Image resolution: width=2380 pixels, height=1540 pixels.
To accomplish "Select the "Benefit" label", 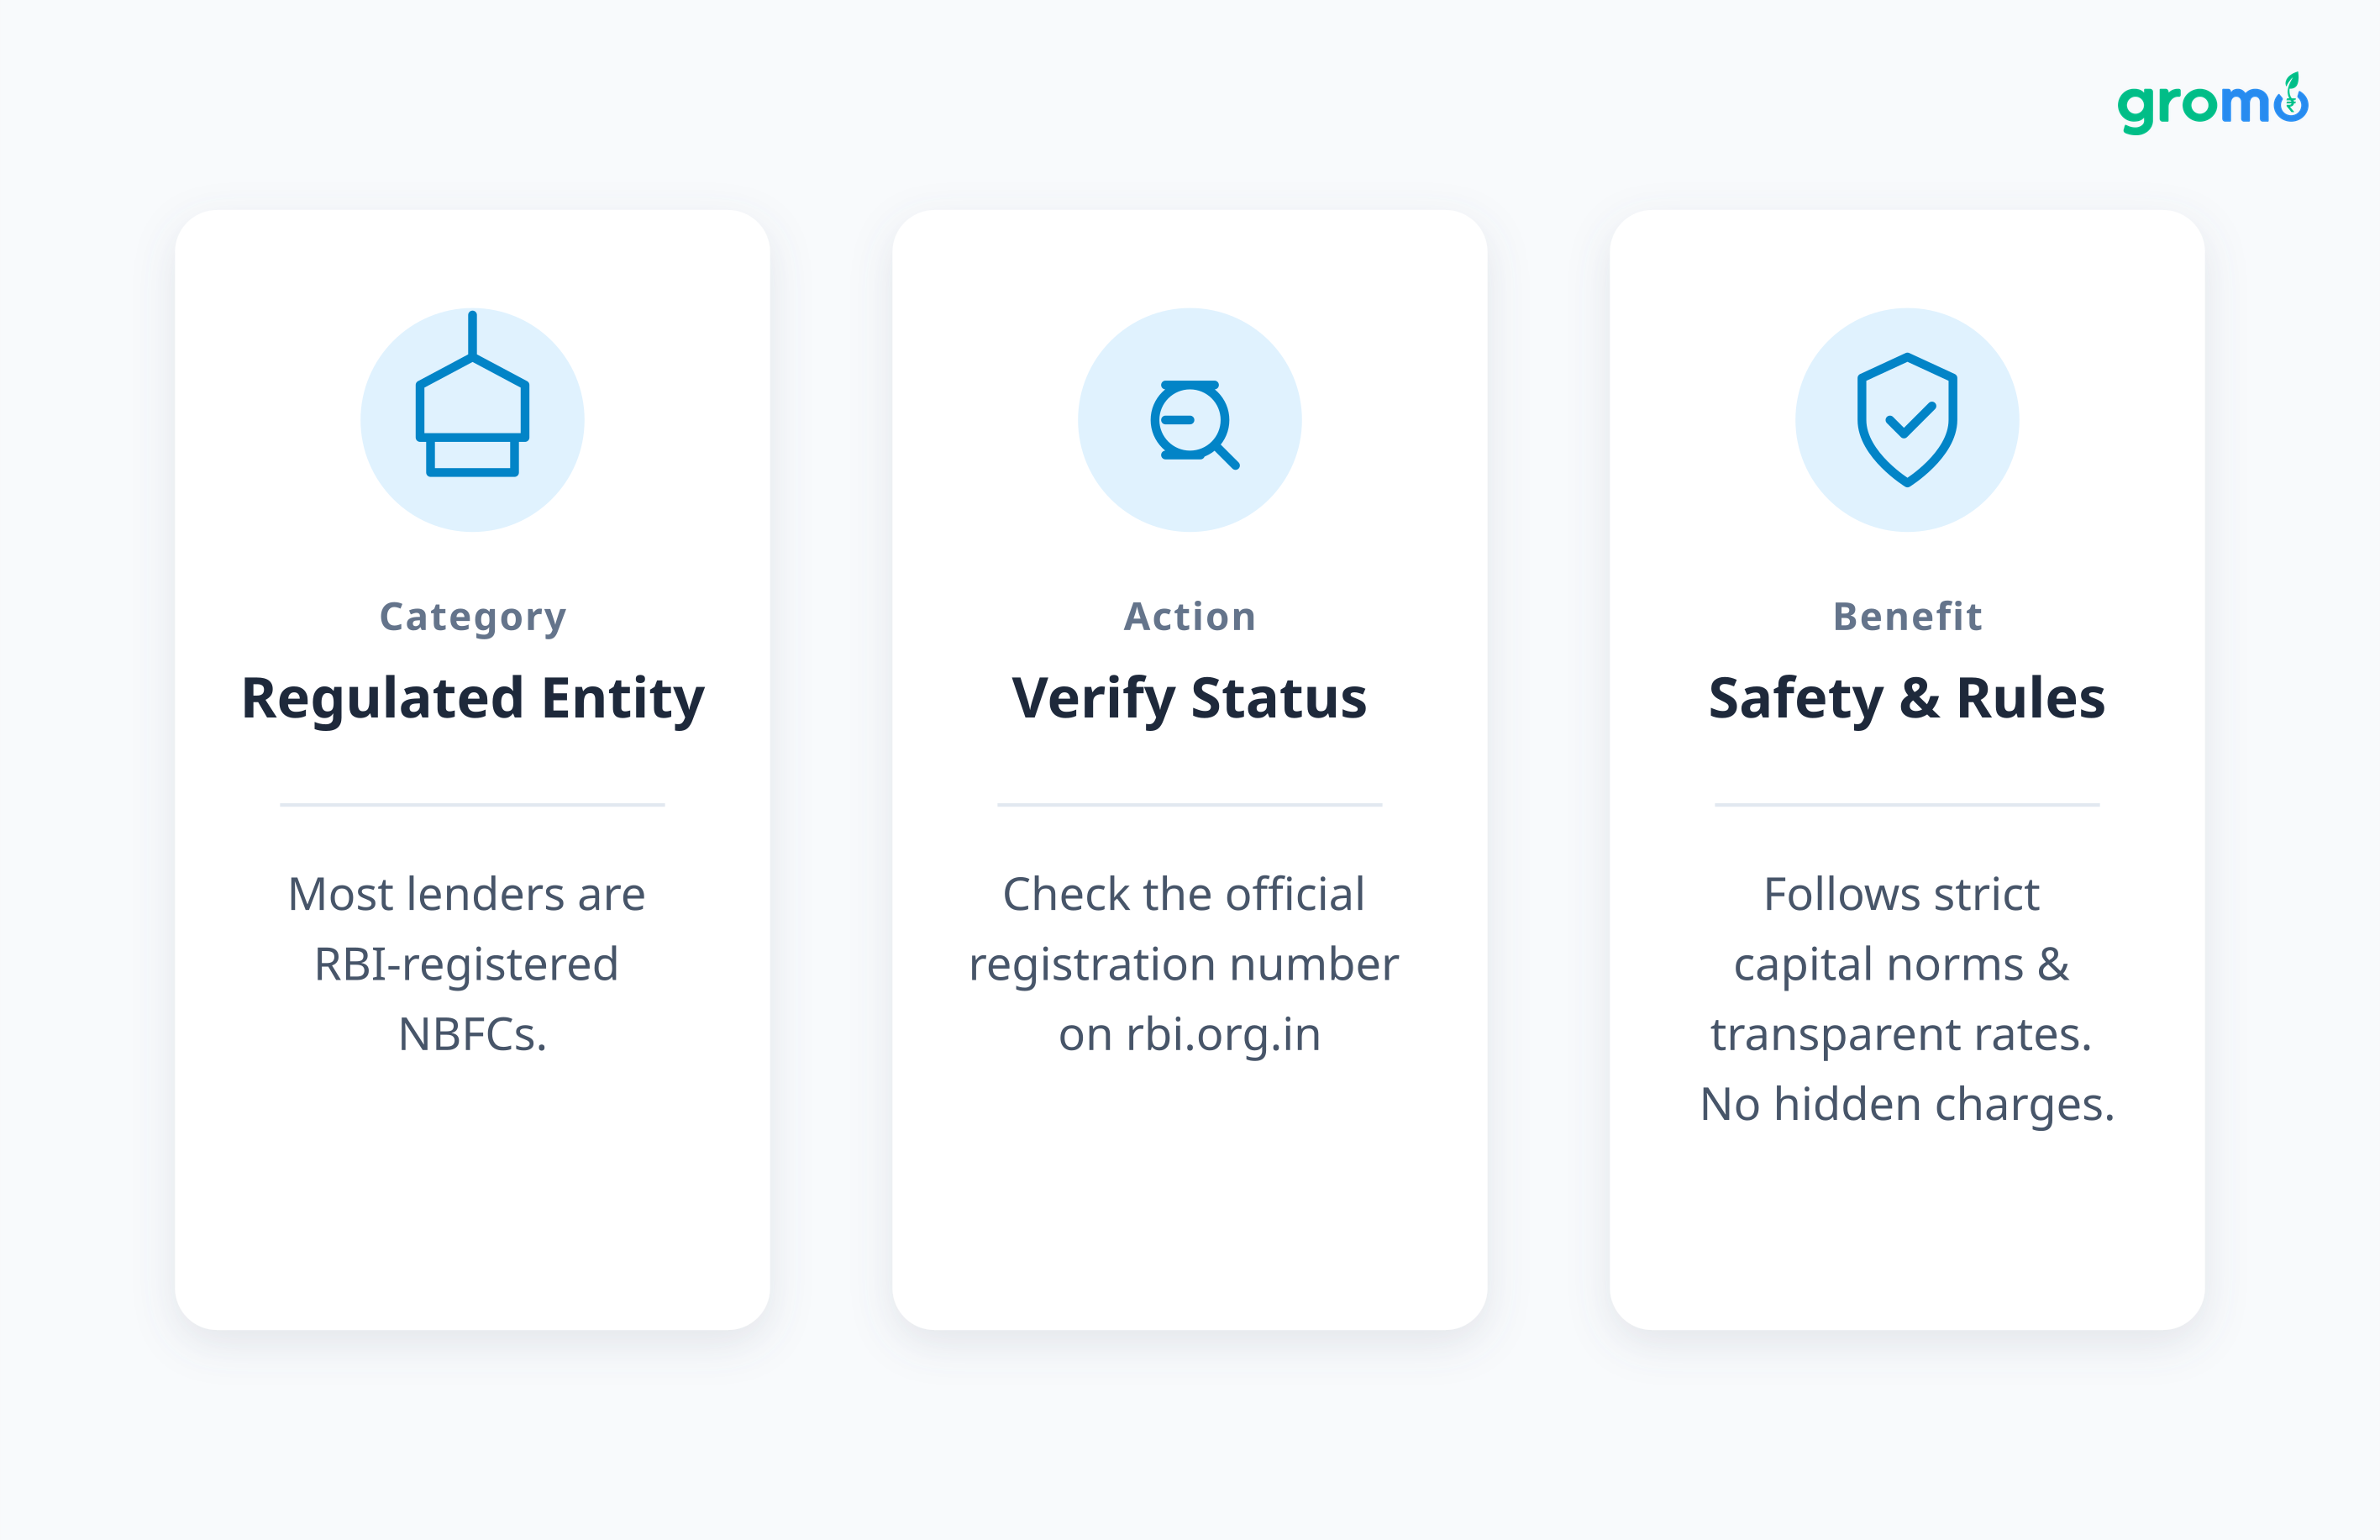I will [1906, 616].
